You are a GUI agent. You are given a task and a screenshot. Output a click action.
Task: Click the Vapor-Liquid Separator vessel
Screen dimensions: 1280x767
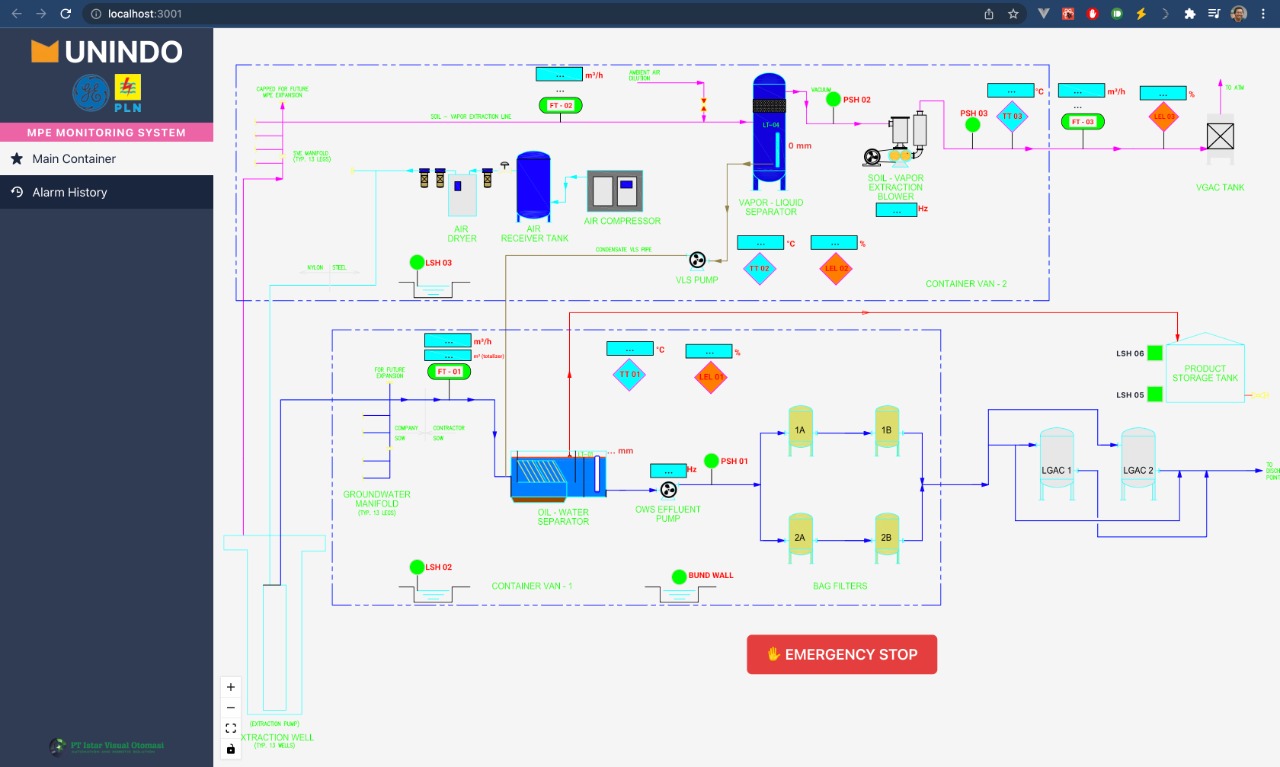click(769, 130)
